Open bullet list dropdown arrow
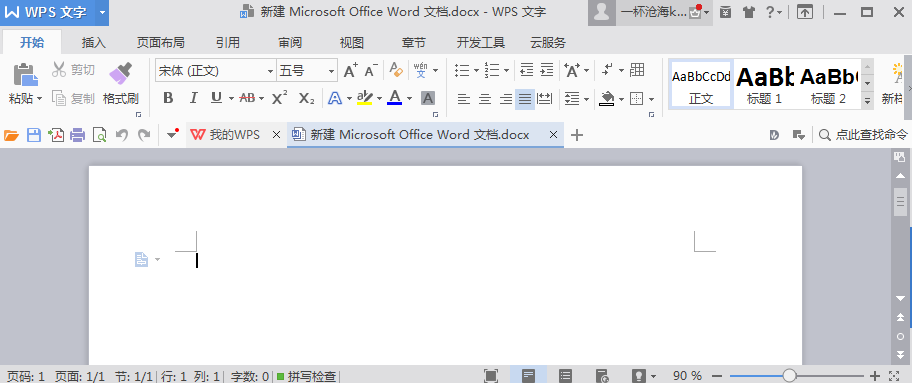 click(x=477, y=71)
